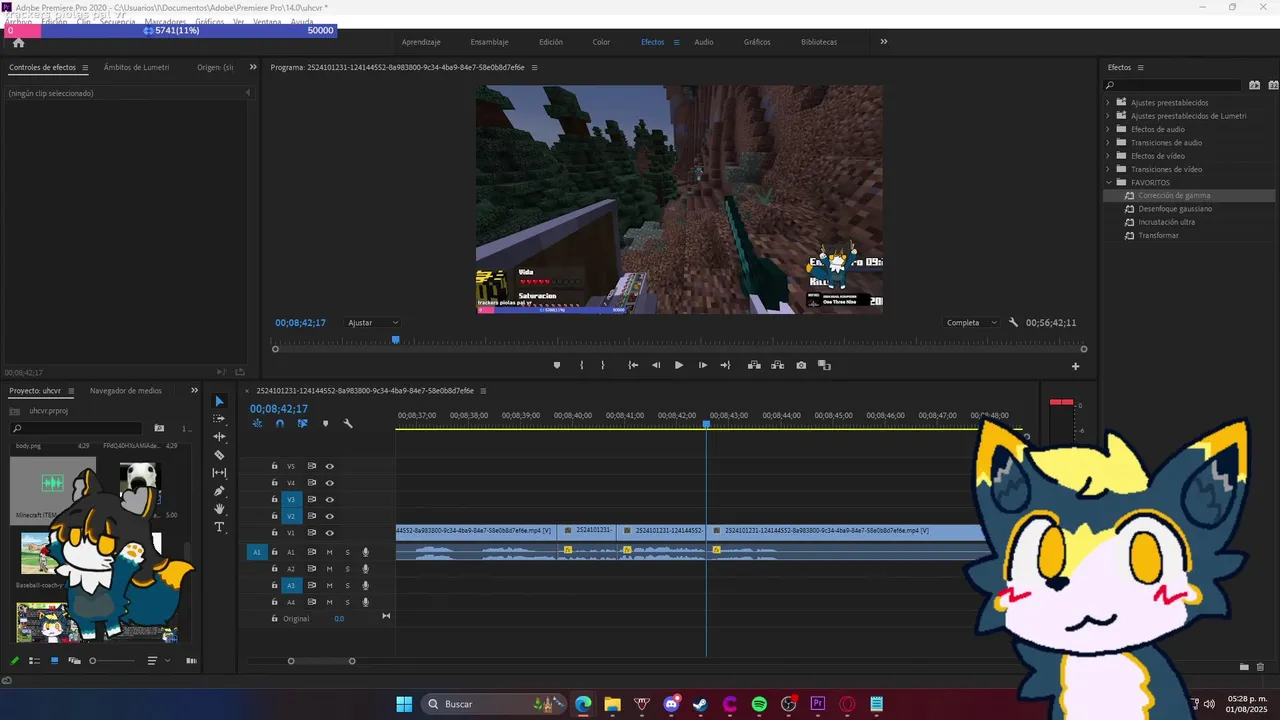Viewport: 1280px width, 720px height.
Task: Open the Audio workspace tab
Action: pyautogui.click(x=704, y=42)
